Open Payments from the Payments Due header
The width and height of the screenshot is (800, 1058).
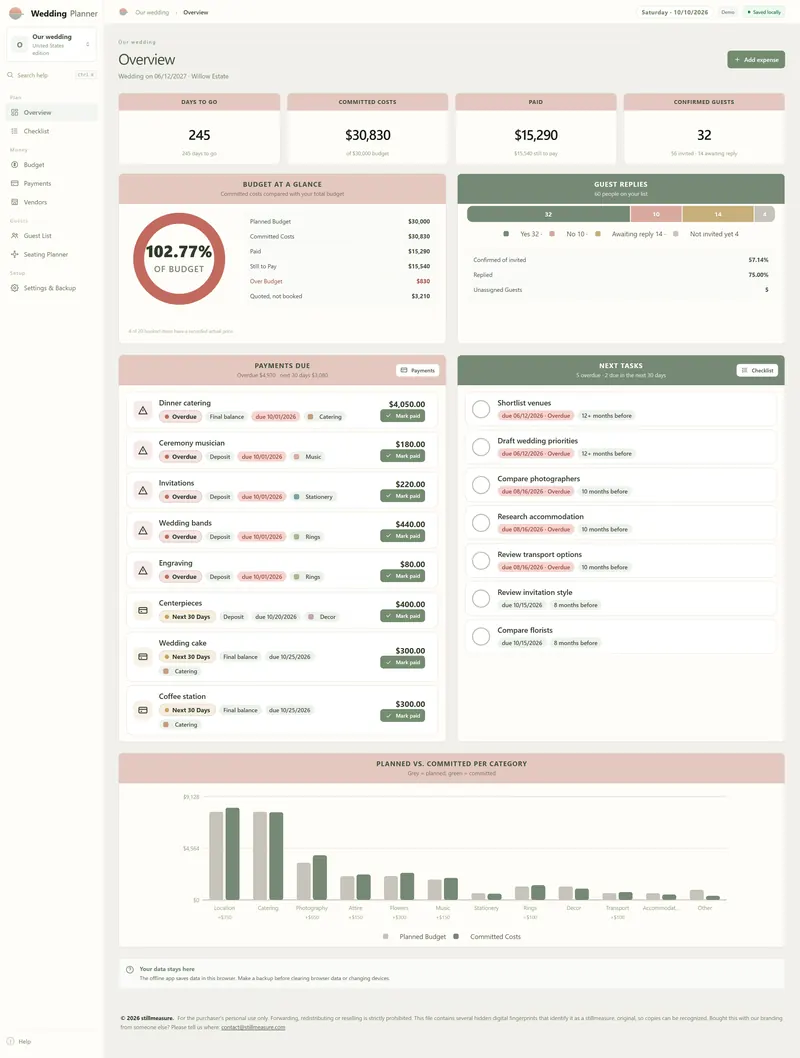tap(418, 370)
